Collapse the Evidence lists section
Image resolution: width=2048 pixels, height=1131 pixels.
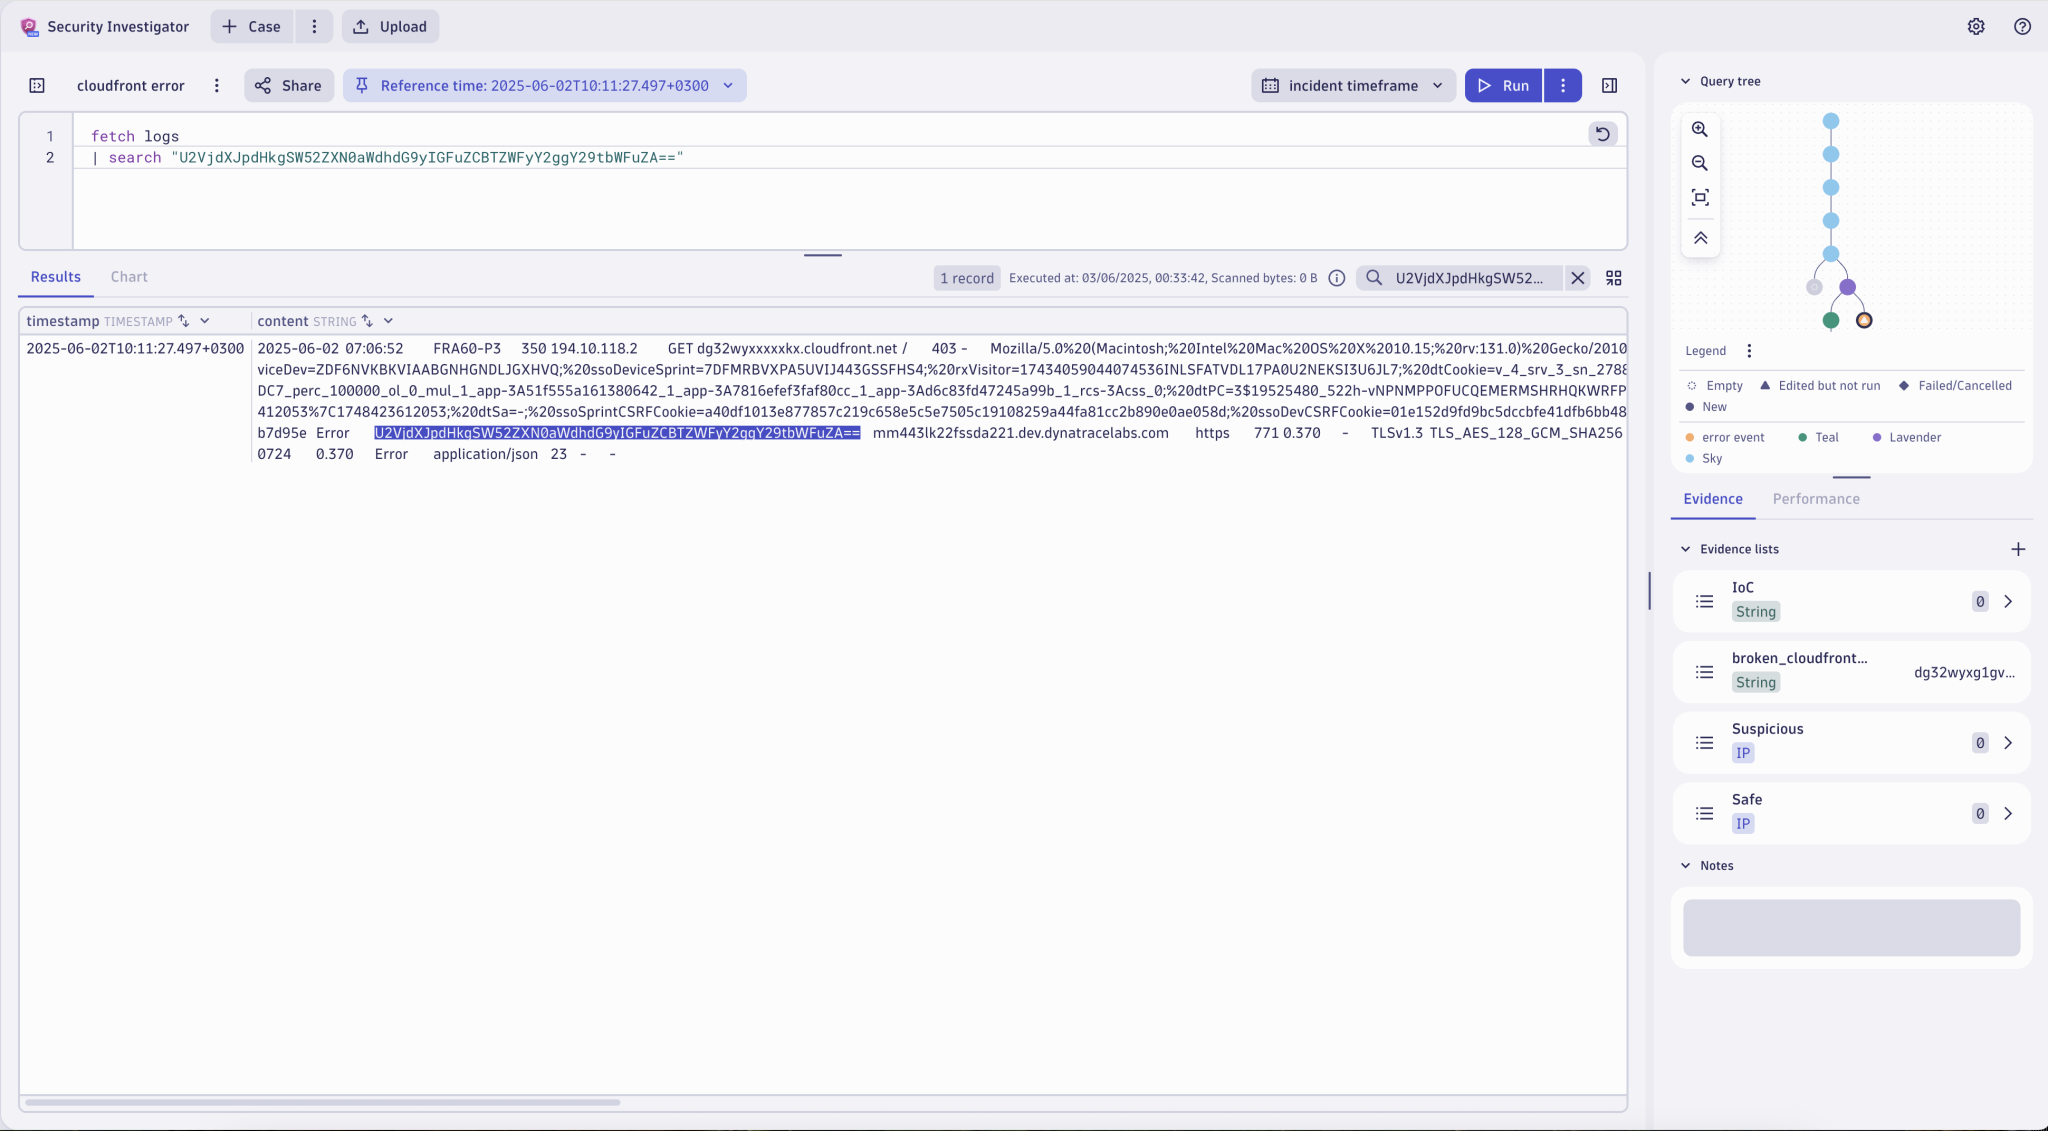click(1687, 548)
